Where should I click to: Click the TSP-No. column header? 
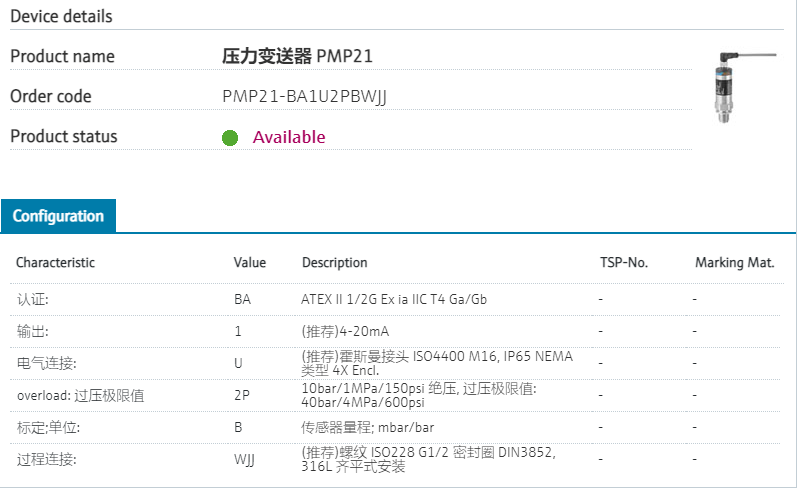pos(623,263)
